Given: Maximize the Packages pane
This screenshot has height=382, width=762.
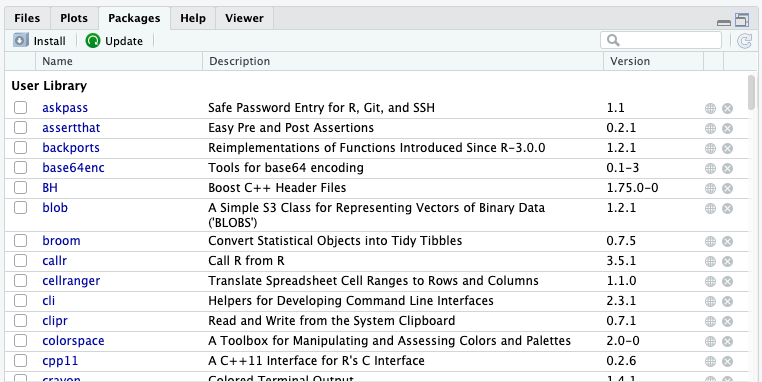Looking at the screenshot, I should tap(742, 20).
